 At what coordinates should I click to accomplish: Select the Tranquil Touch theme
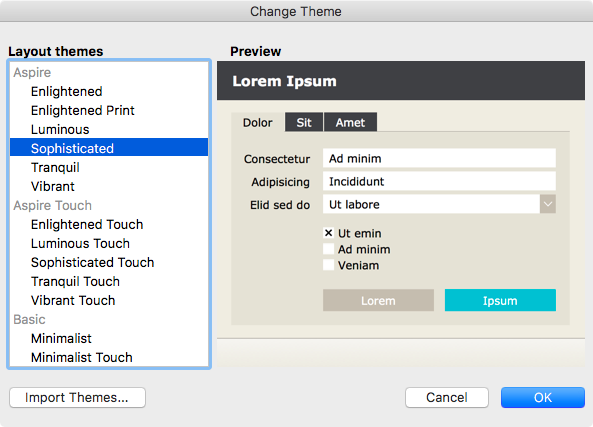tap(109, 281)
